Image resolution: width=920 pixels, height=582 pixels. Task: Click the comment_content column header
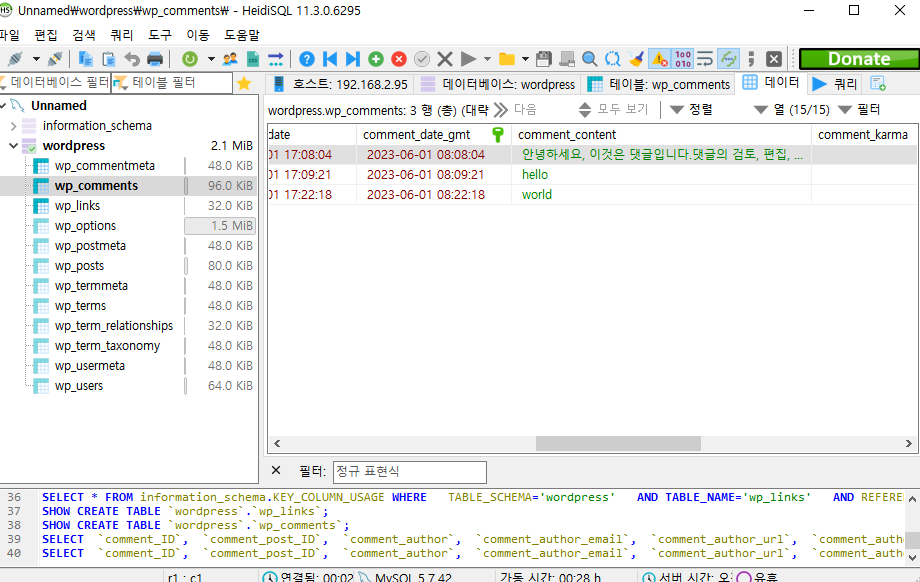(661, 134)
